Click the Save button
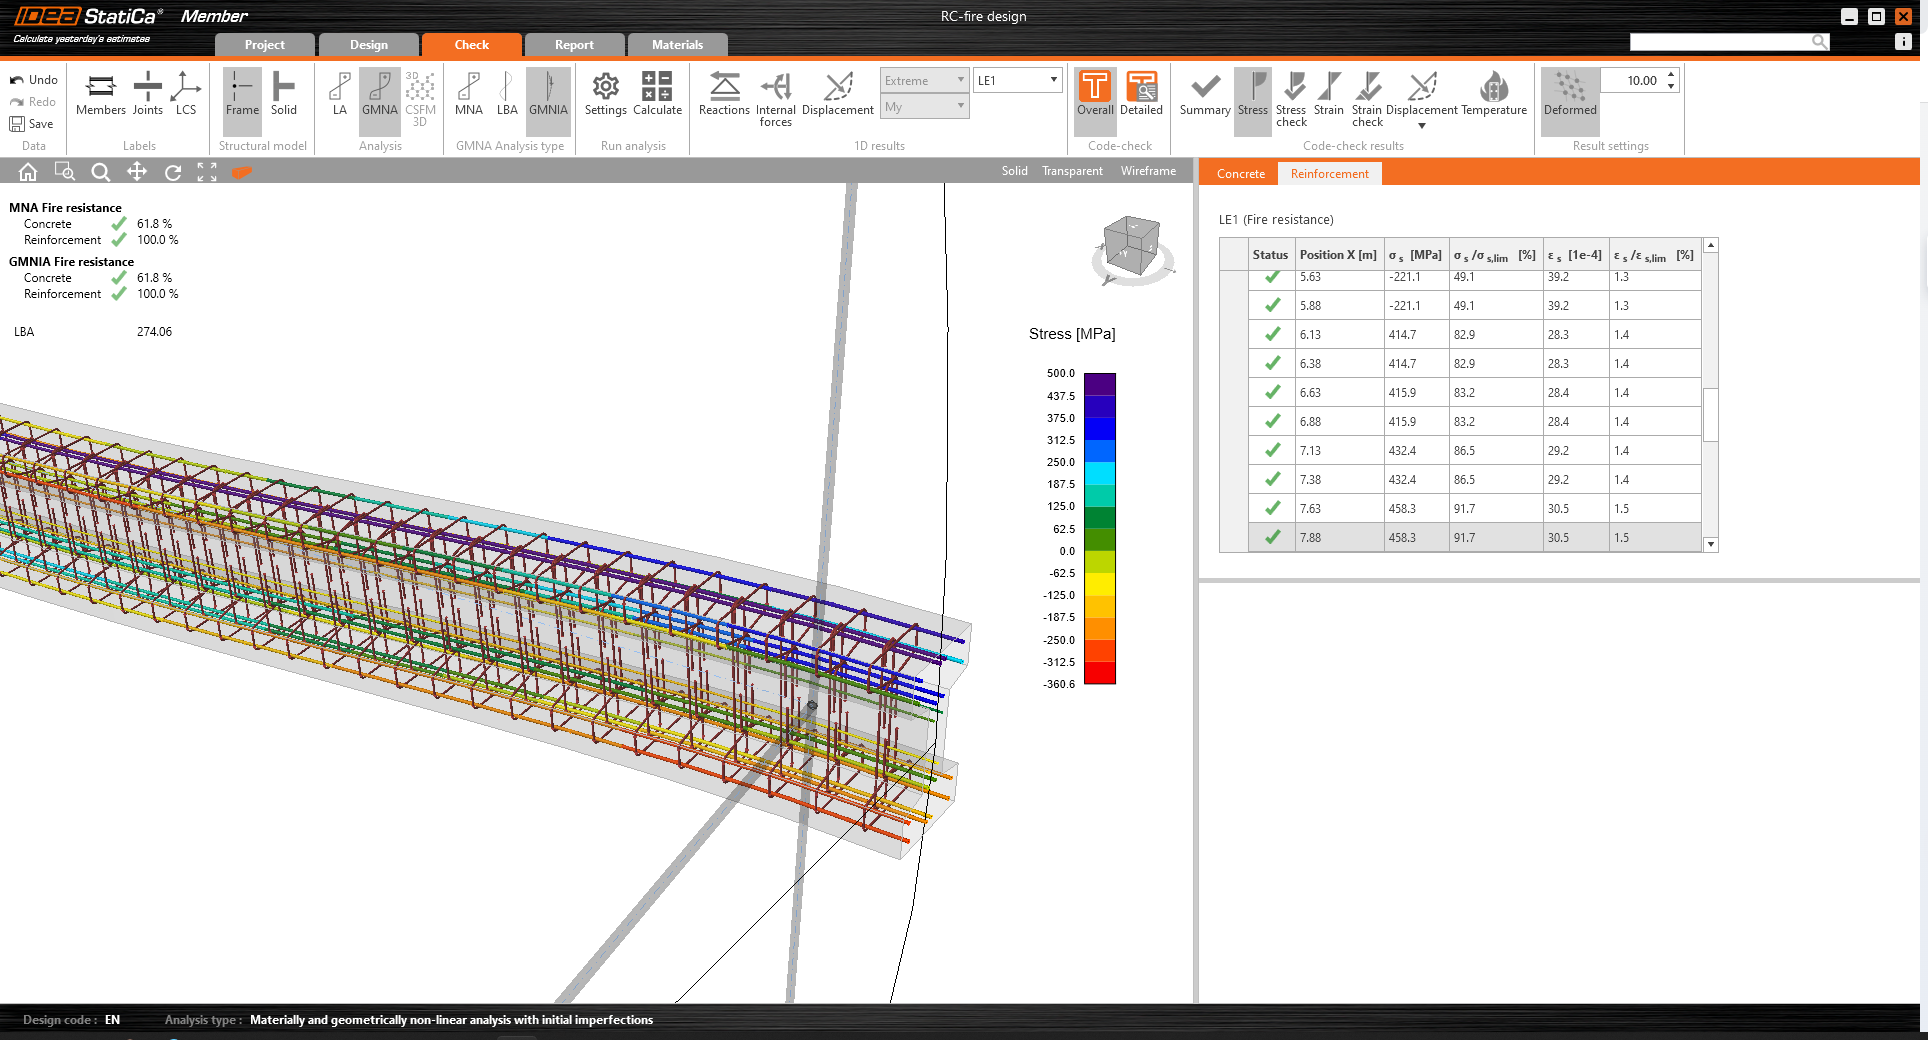Image resolution: width=1928 pixels, height=1040 pixels. [33, 123]
